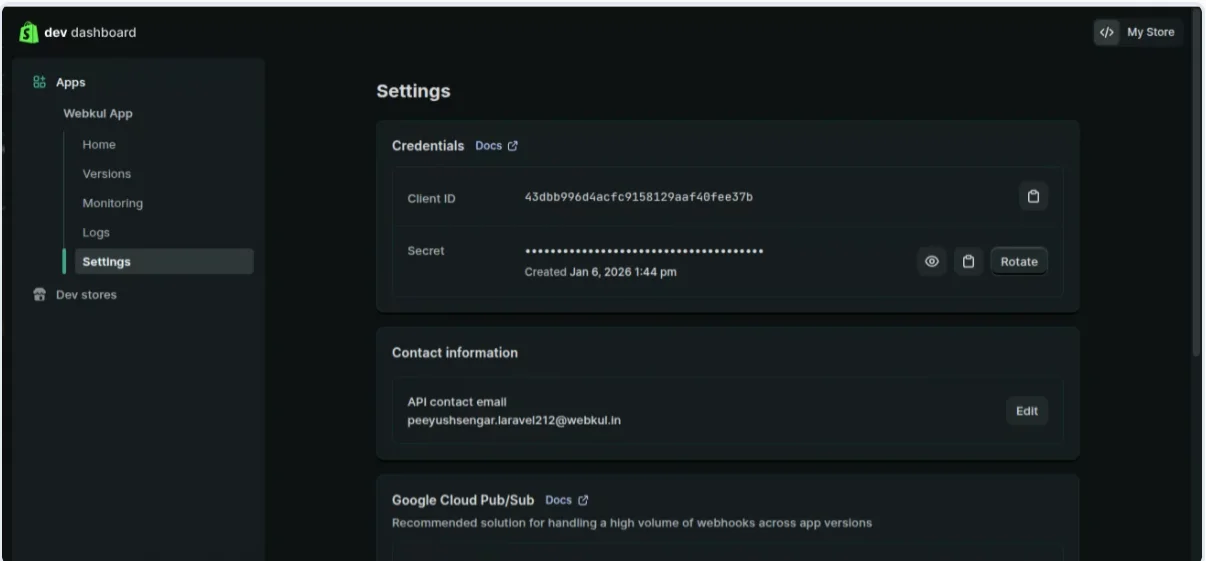
Task: Open the Home page of Webkul App
Action: pyautogui.click(x=99, y=145)
